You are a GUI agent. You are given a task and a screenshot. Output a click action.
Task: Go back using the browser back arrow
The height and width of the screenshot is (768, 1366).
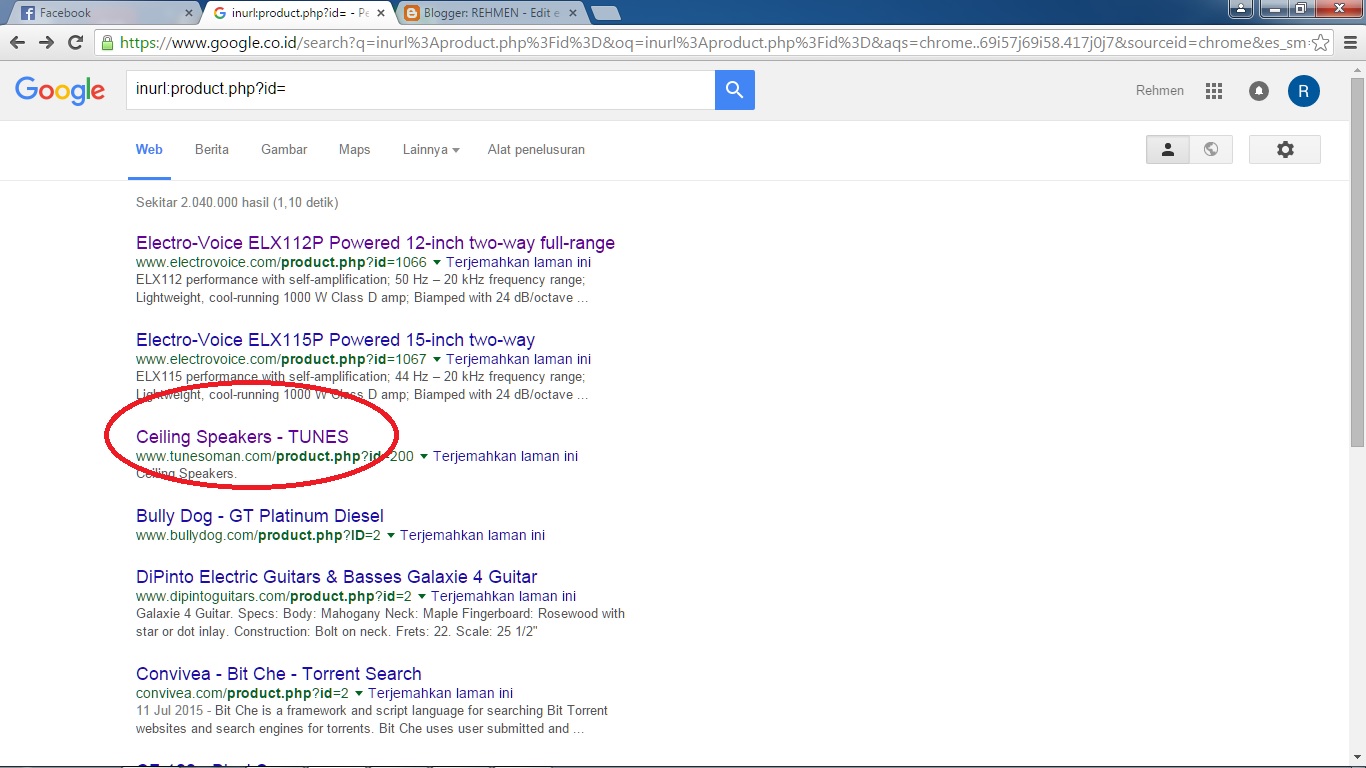[17, 43]
